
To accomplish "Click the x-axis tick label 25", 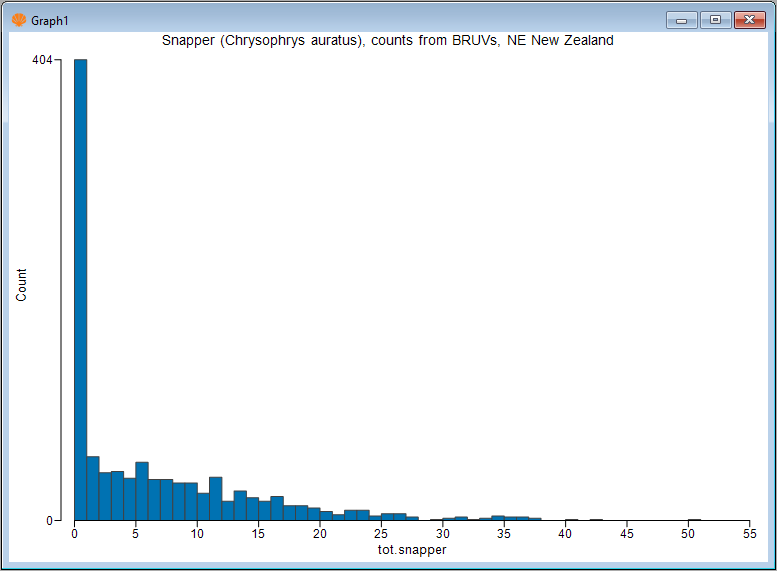I will (381, 535).
